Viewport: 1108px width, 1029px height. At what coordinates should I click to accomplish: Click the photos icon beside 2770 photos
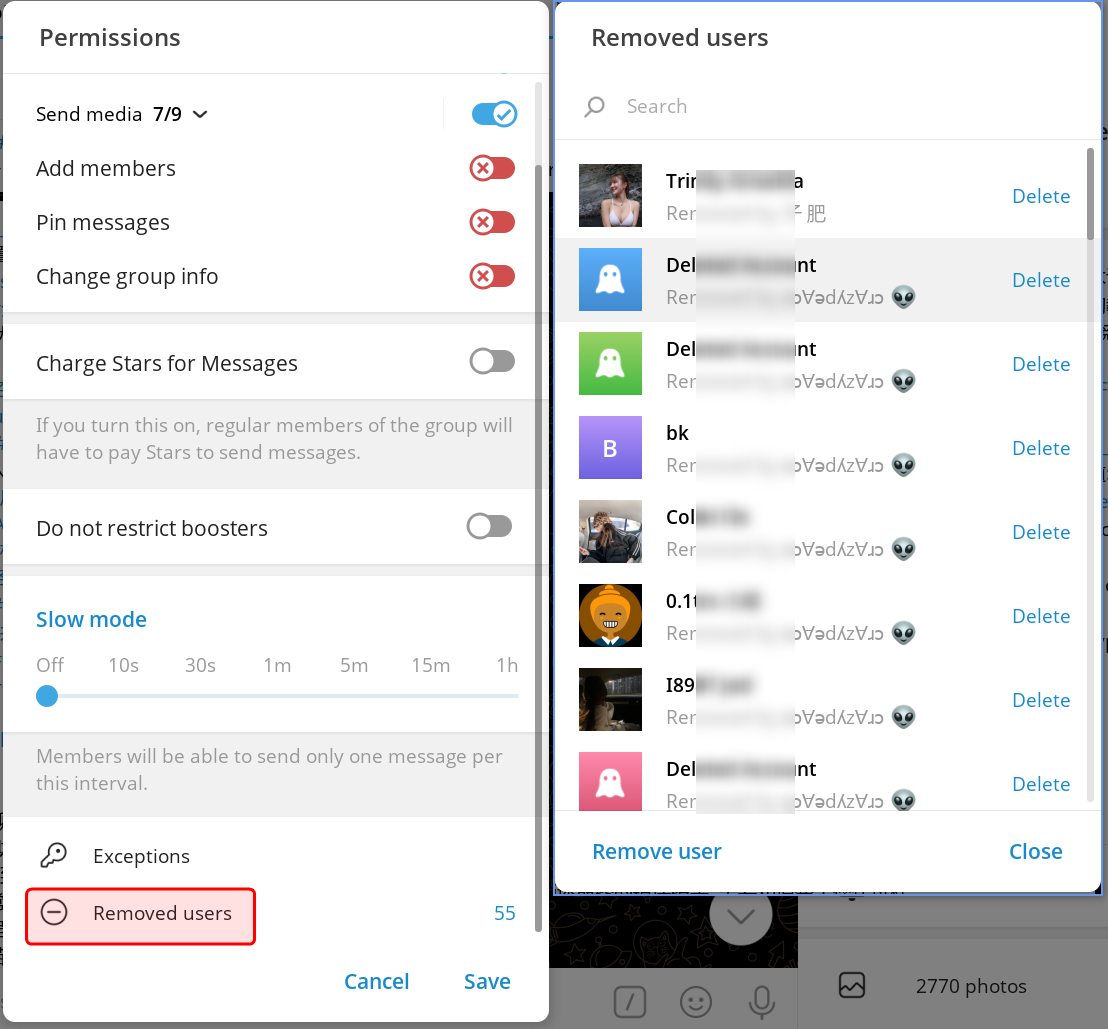852,986
